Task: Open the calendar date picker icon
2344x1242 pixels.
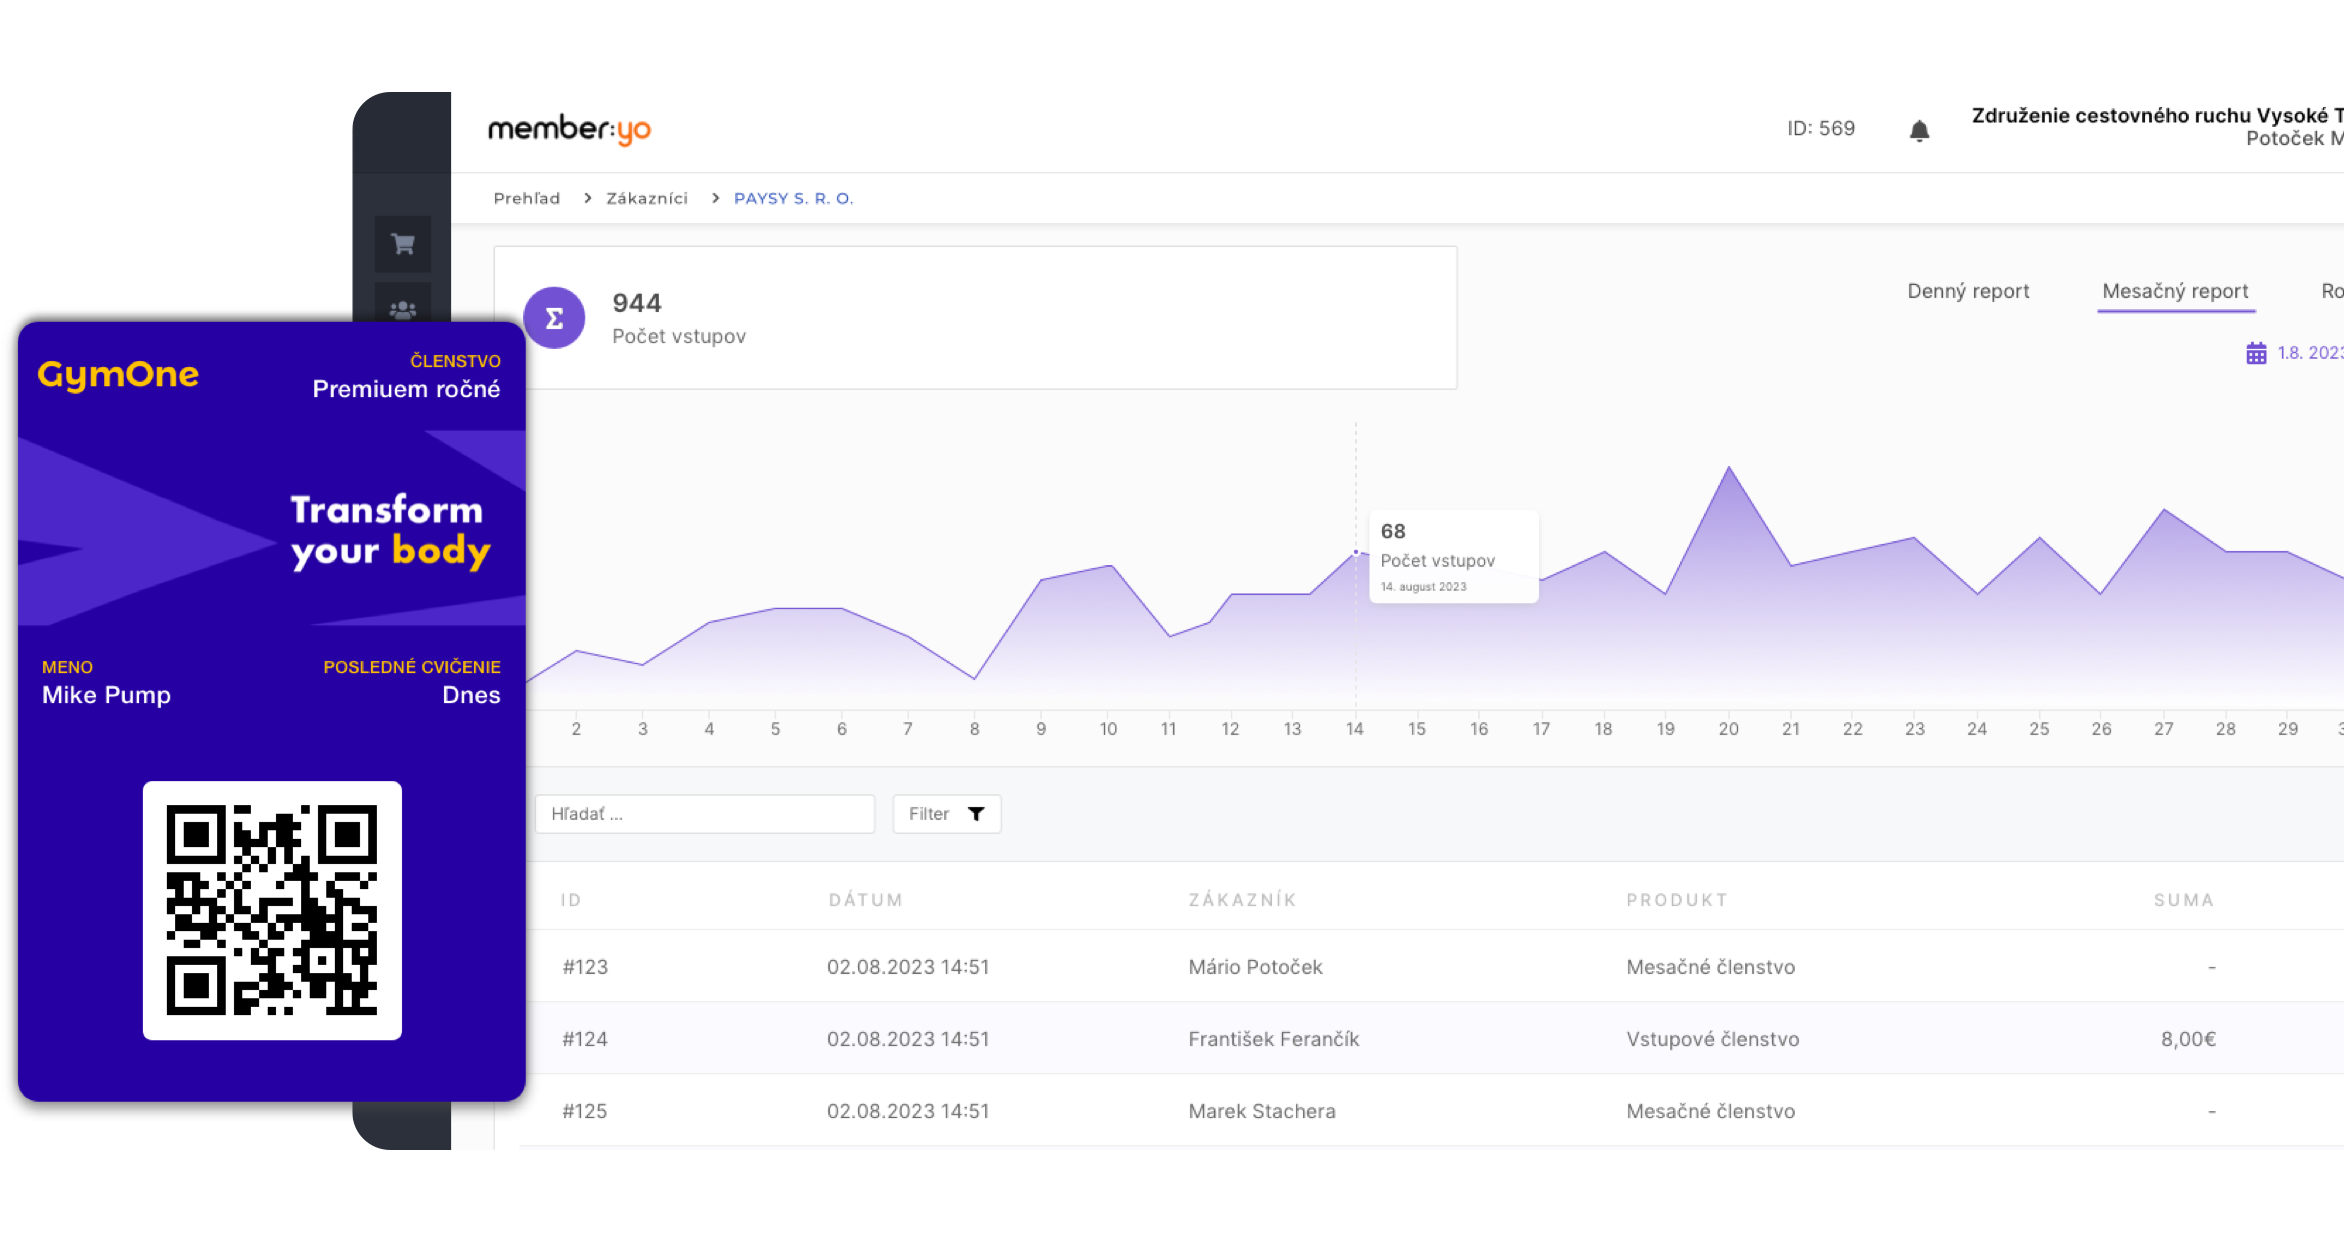Action: tap(2256, 353)
